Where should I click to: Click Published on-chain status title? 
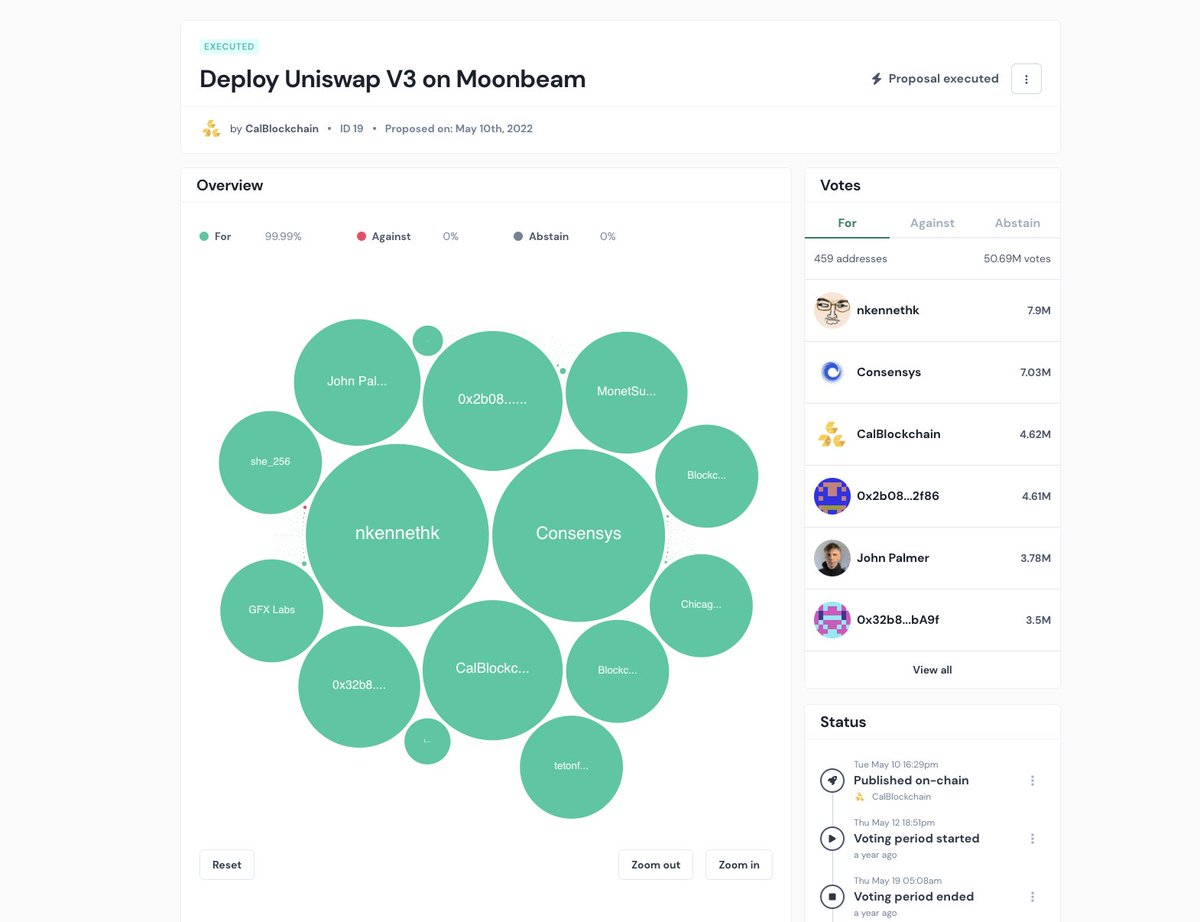point(911,780)
